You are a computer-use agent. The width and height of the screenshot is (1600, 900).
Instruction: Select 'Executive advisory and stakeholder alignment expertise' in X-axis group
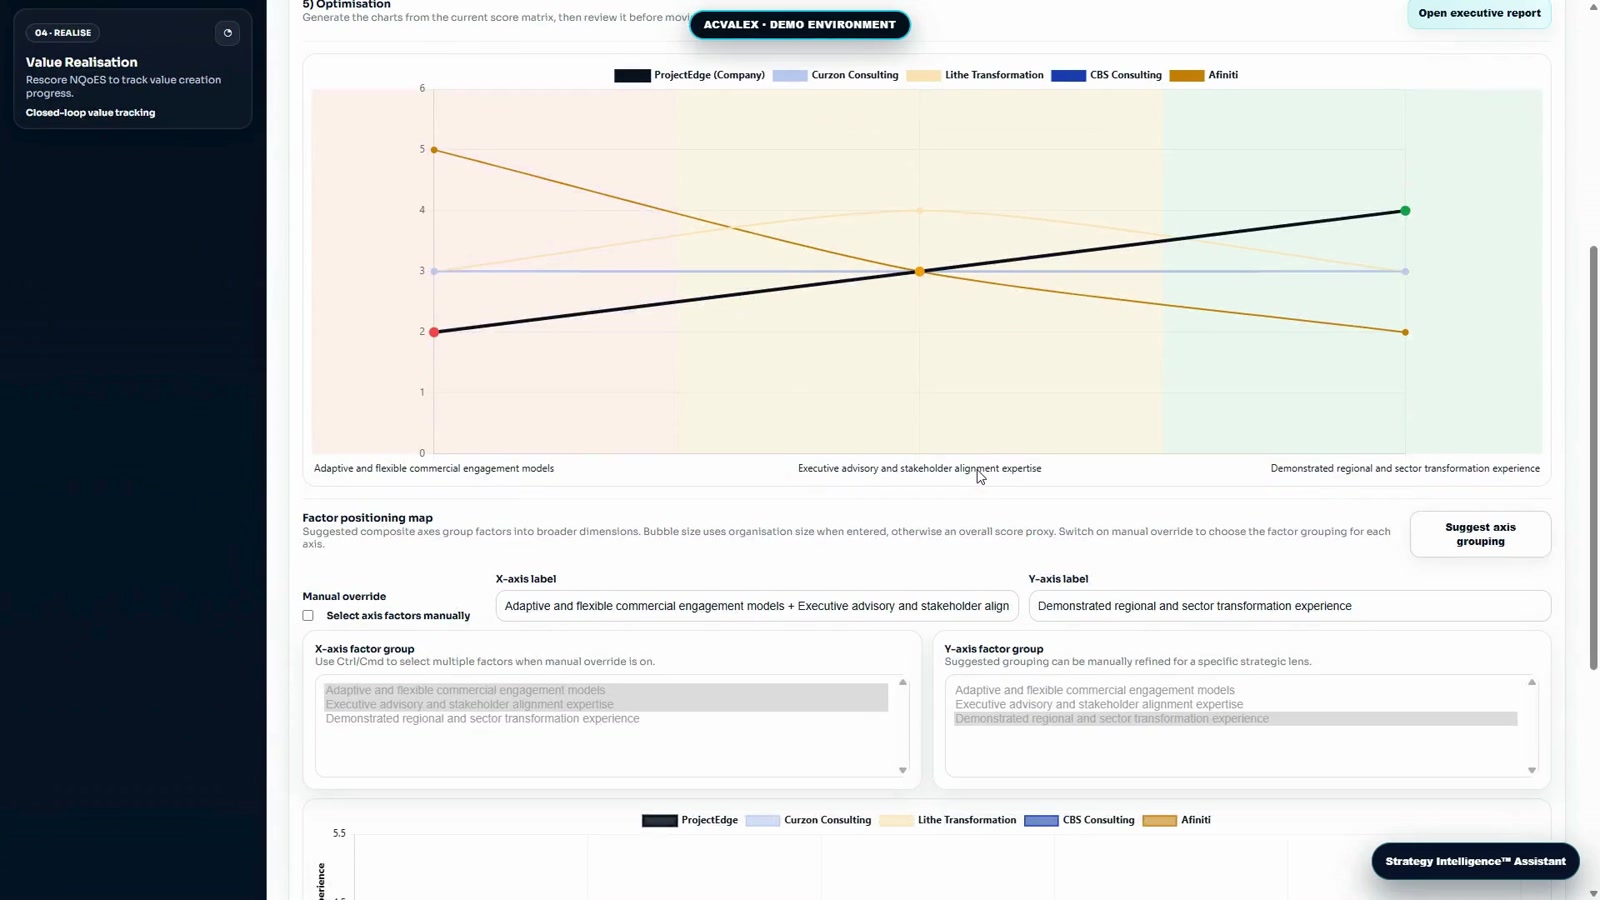(606, 704)
